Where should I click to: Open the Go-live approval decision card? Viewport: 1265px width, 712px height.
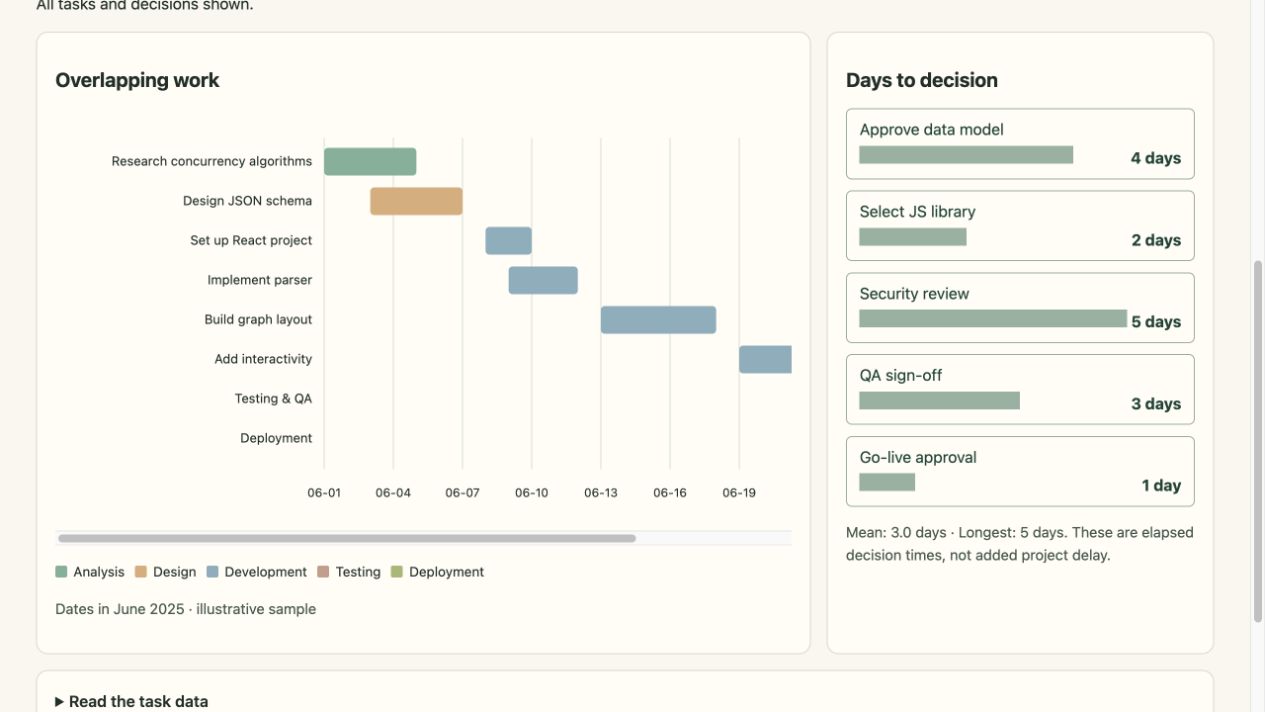pyautogui.click(x=1020, y=472)
